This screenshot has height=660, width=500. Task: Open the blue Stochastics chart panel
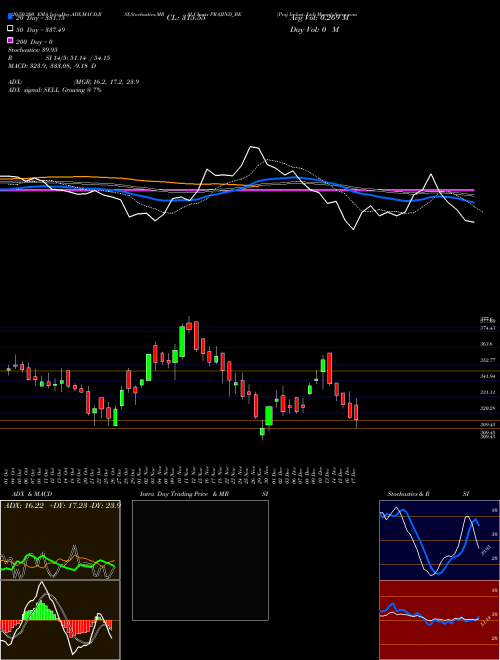click(439, 540)
